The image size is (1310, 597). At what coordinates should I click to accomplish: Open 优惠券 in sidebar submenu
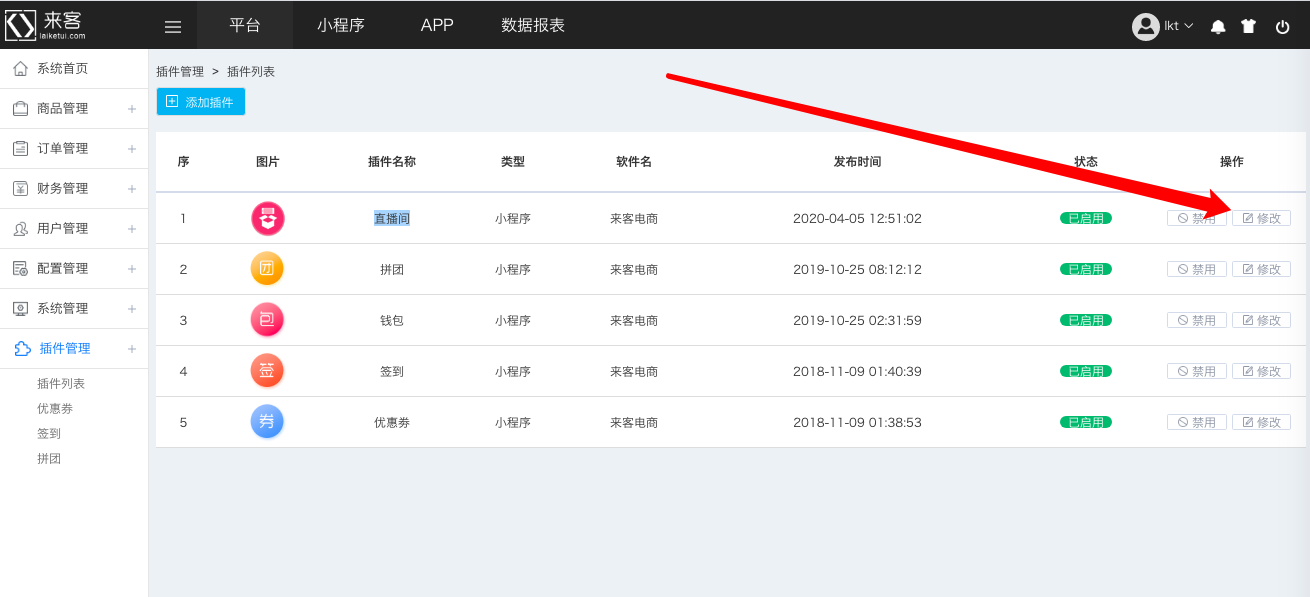click(55, 408)
